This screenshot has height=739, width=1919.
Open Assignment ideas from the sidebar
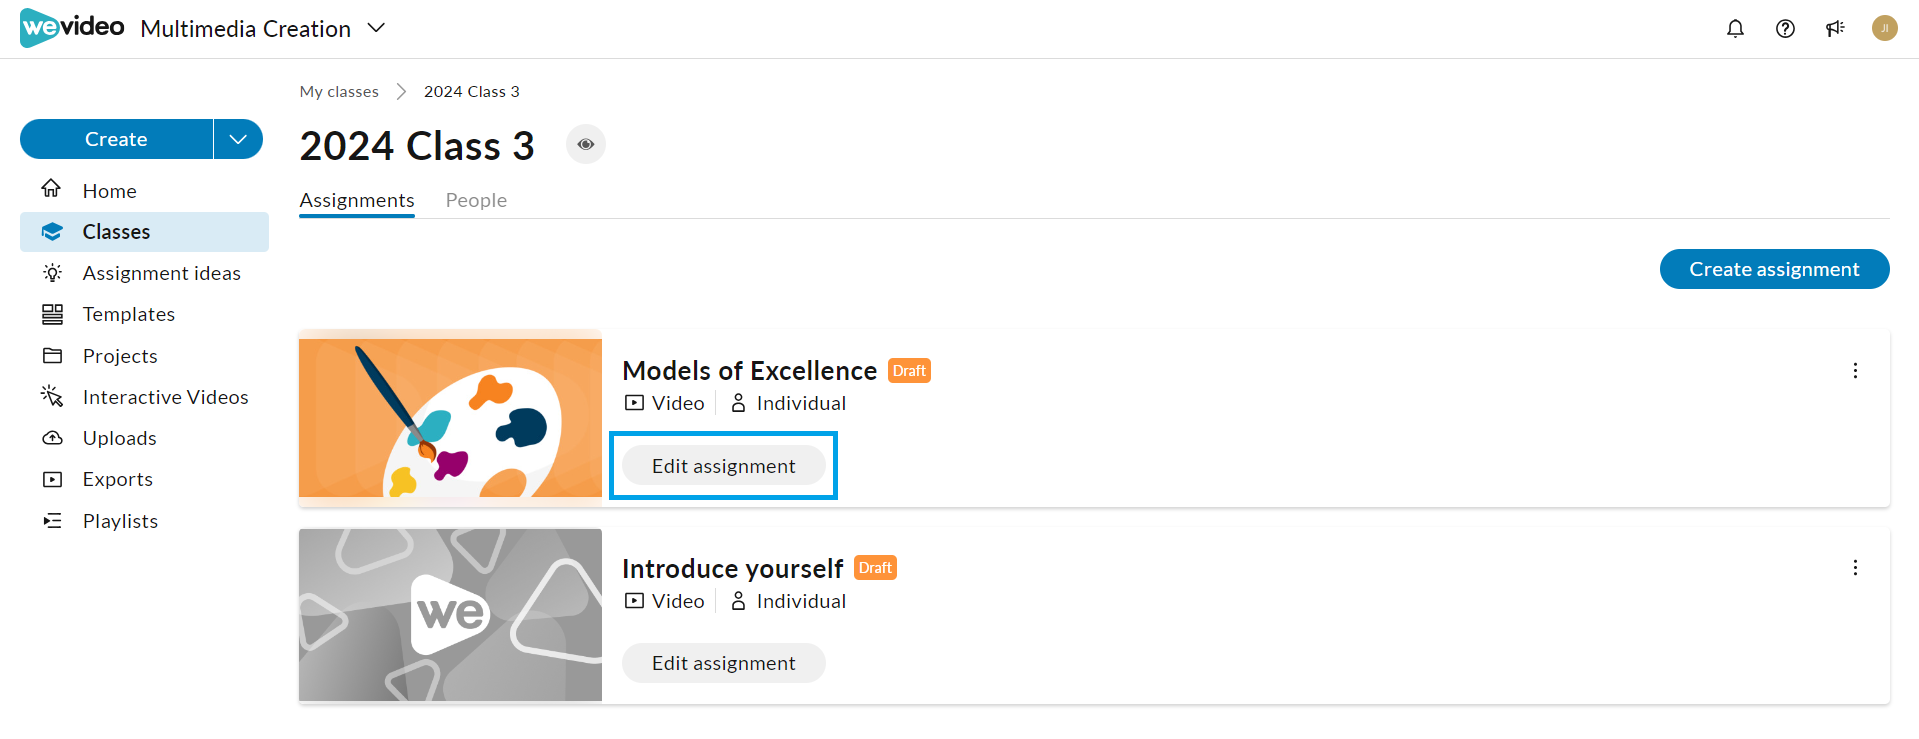click(52, 272)
